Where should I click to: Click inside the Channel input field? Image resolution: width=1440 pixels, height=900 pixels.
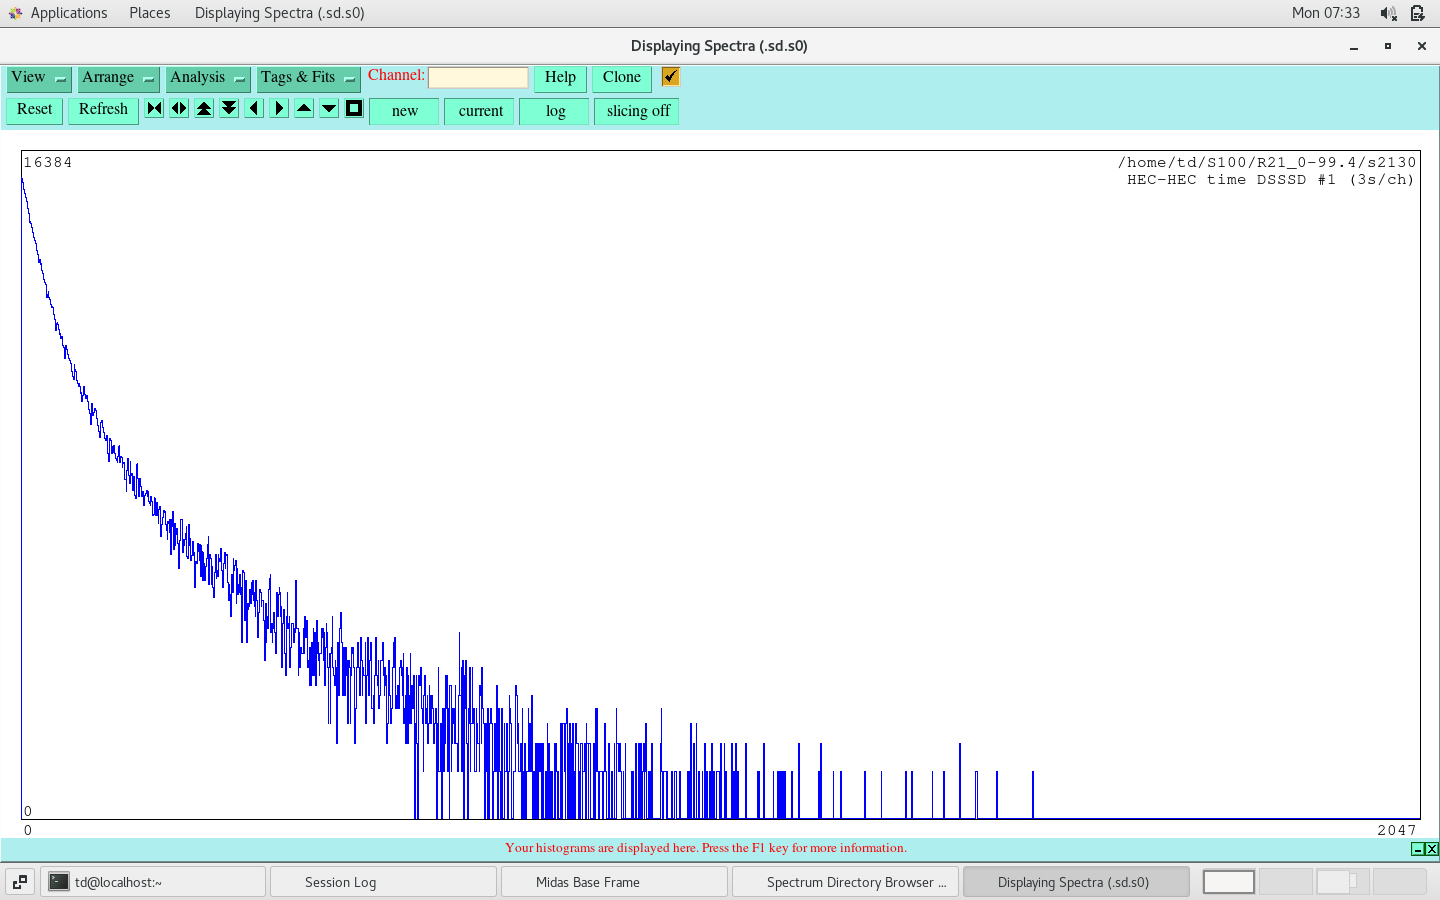478,77
